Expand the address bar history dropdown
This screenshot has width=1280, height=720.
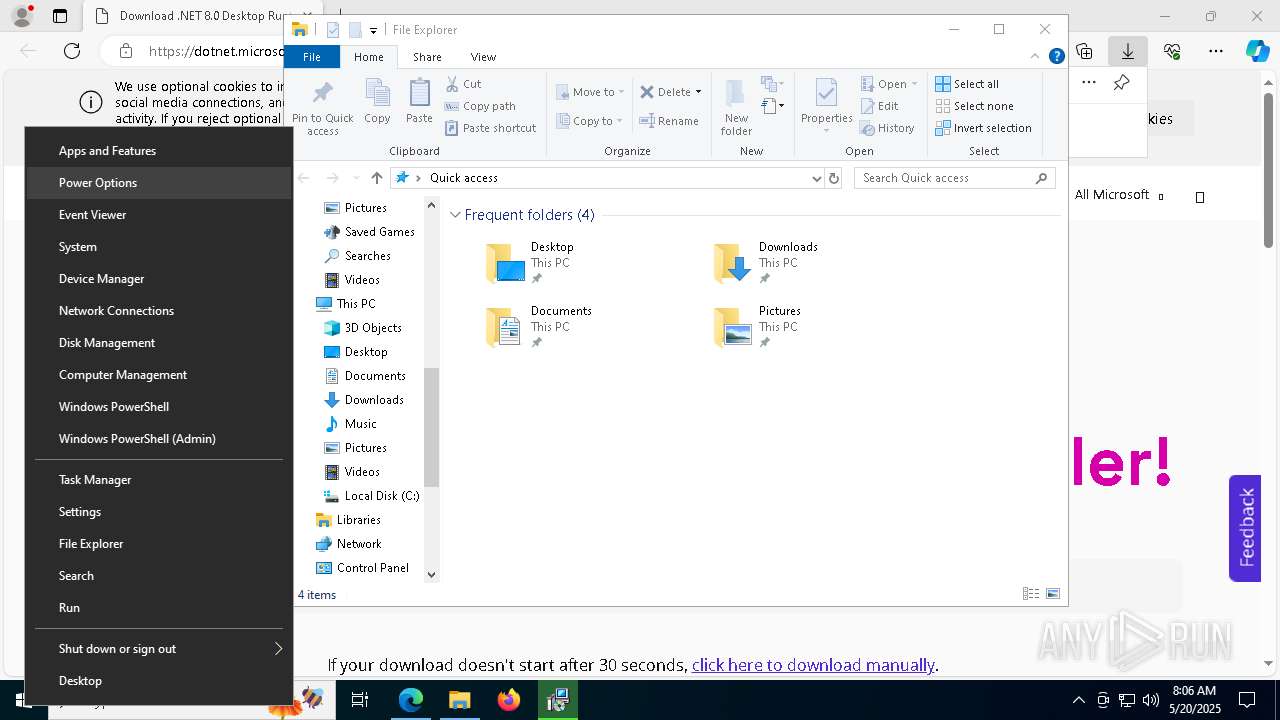(x=817, y=178)
